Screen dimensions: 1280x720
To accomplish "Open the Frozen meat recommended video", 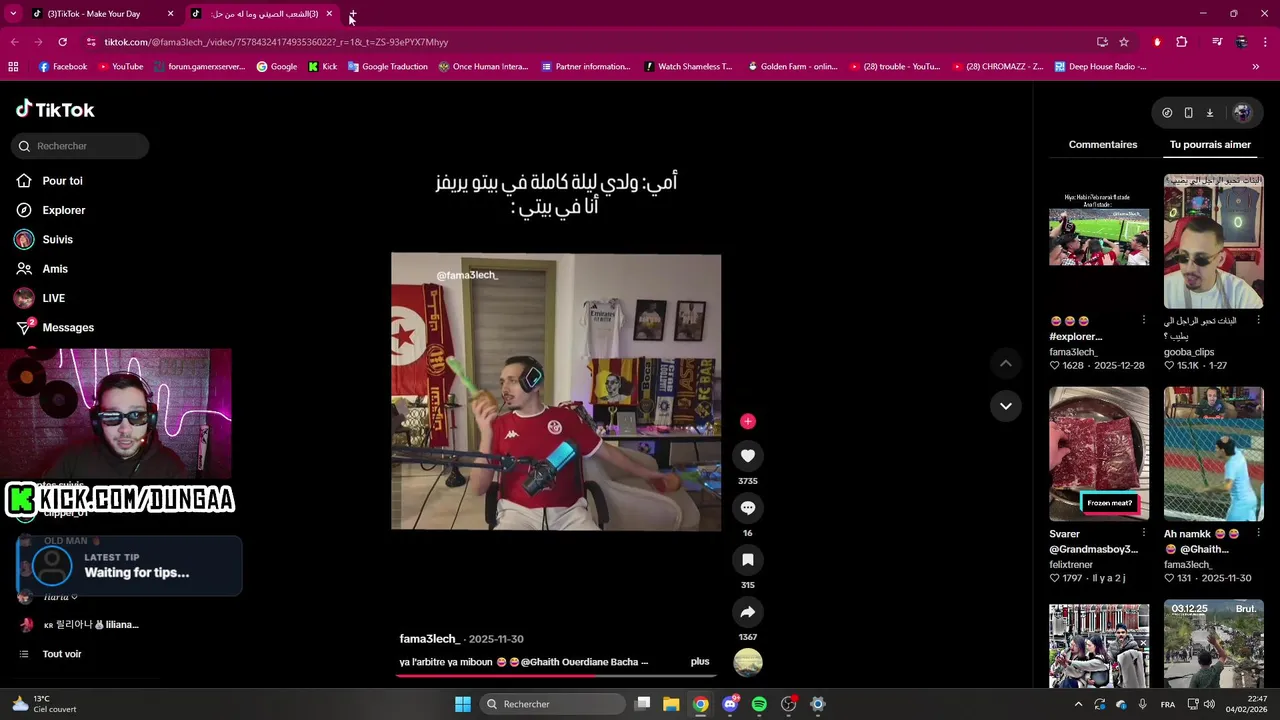I will click(1099, 454).
